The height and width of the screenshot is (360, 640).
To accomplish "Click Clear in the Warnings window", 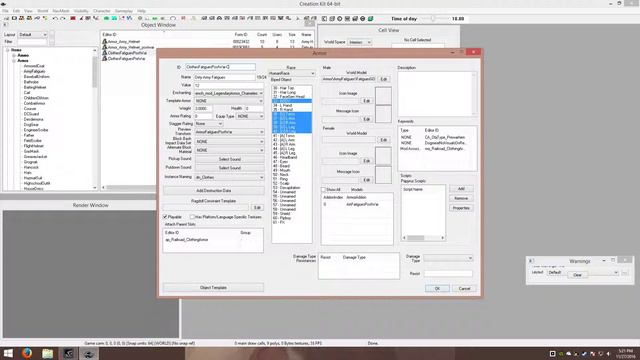I will click(577, 275).
